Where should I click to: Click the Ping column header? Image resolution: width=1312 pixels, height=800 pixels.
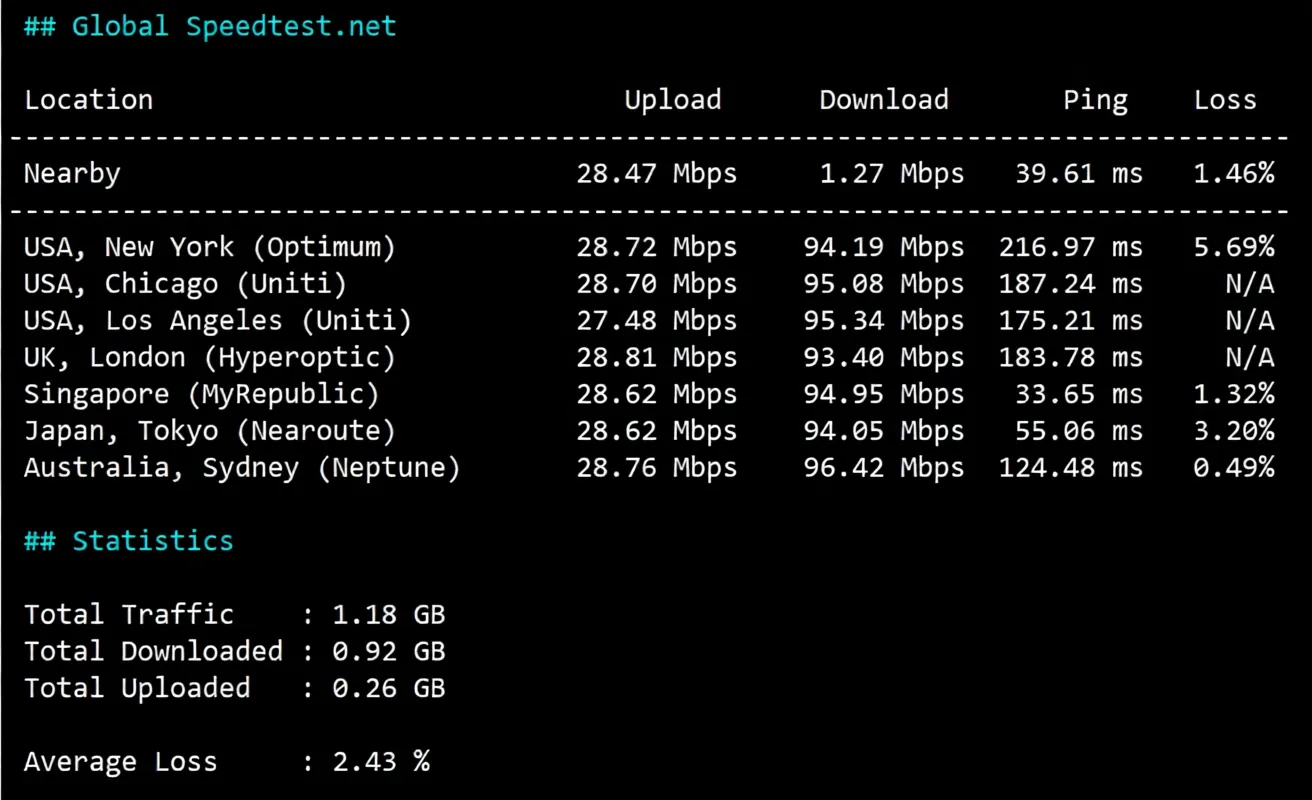1095,100
